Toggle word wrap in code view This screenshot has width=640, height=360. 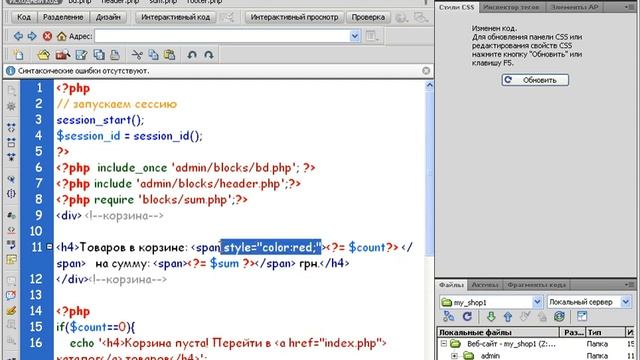(x=11, y=244)
